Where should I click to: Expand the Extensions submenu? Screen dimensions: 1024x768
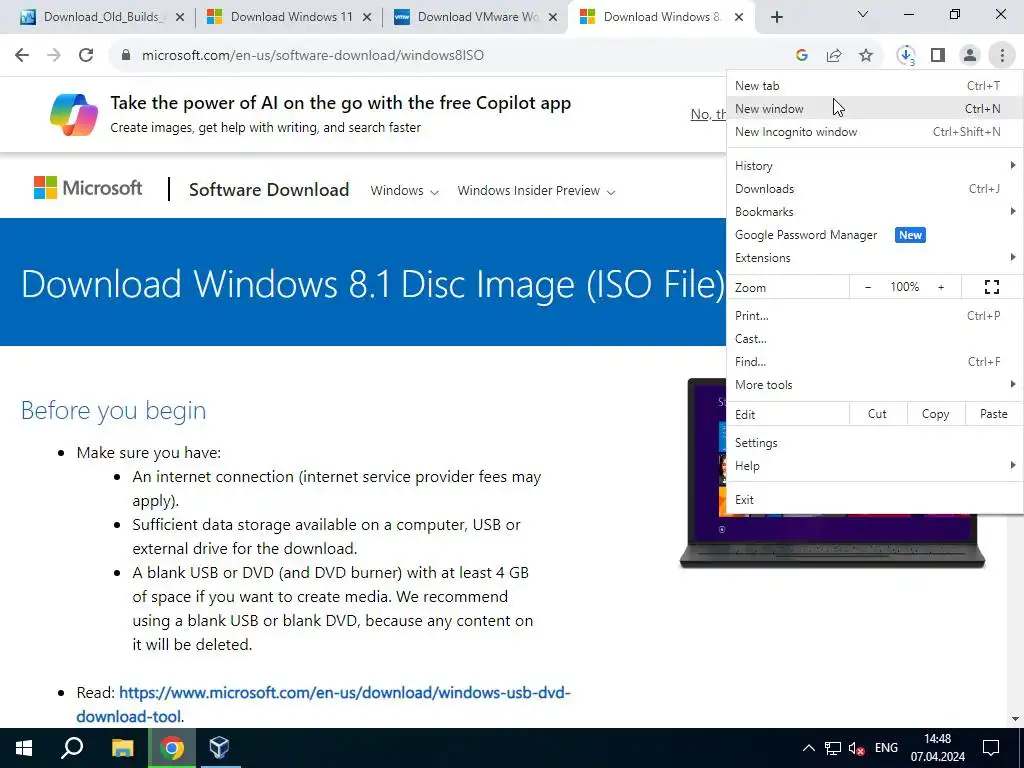874,257
